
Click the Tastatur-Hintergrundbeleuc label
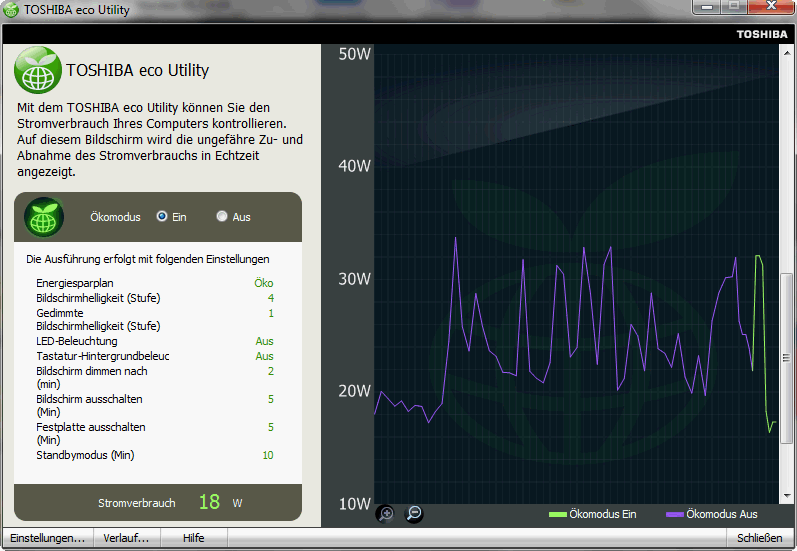click(x=103, y=356)
